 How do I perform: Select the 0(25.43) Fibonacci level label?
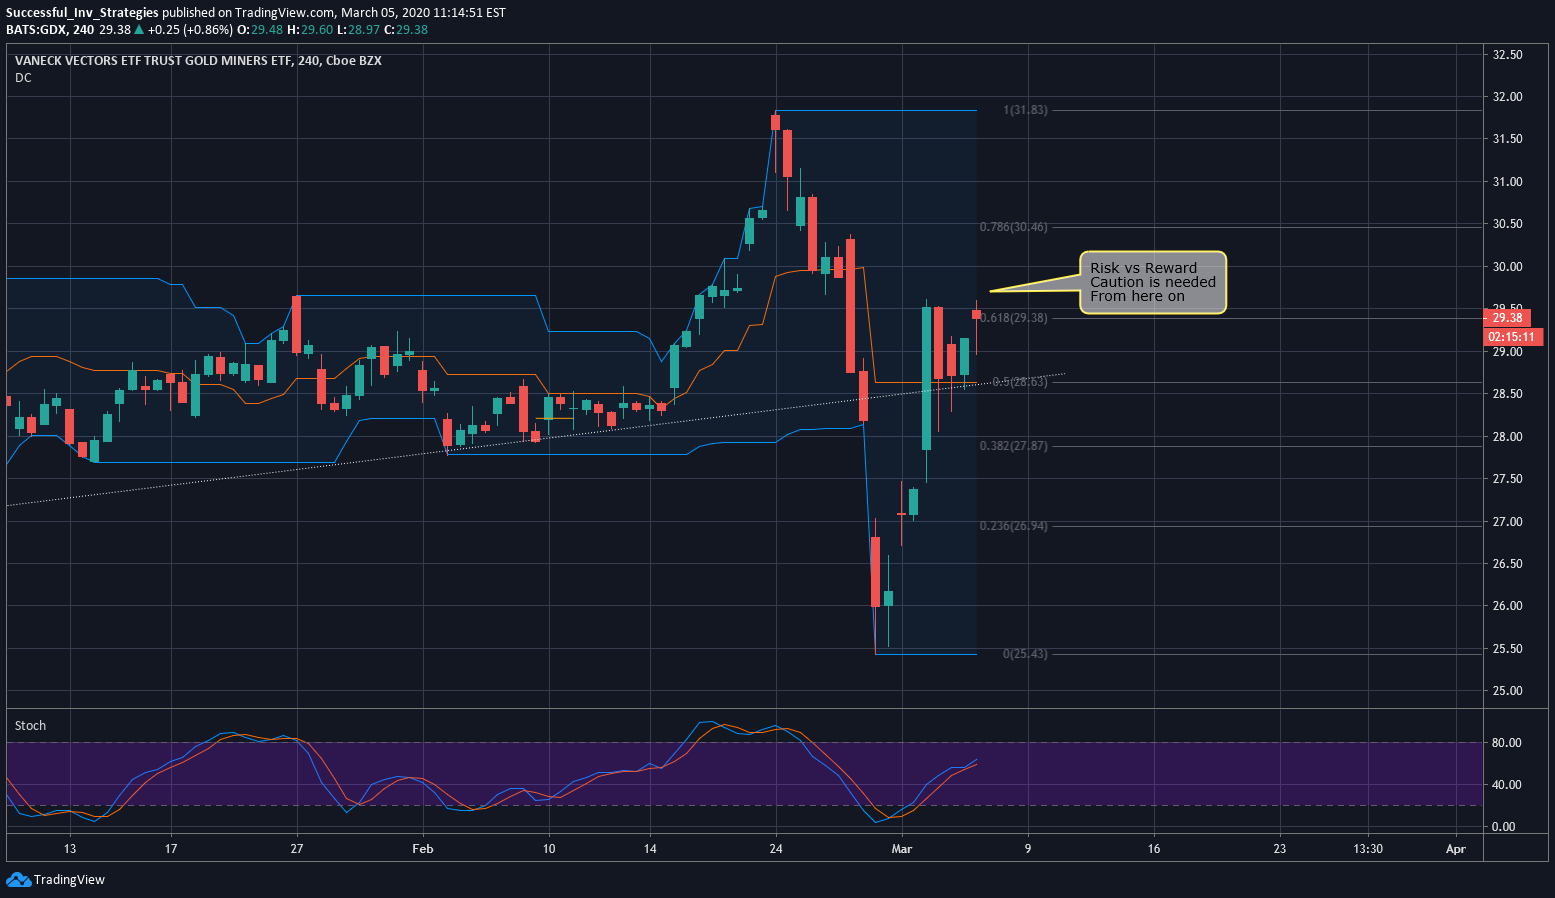pos(1025,654)
